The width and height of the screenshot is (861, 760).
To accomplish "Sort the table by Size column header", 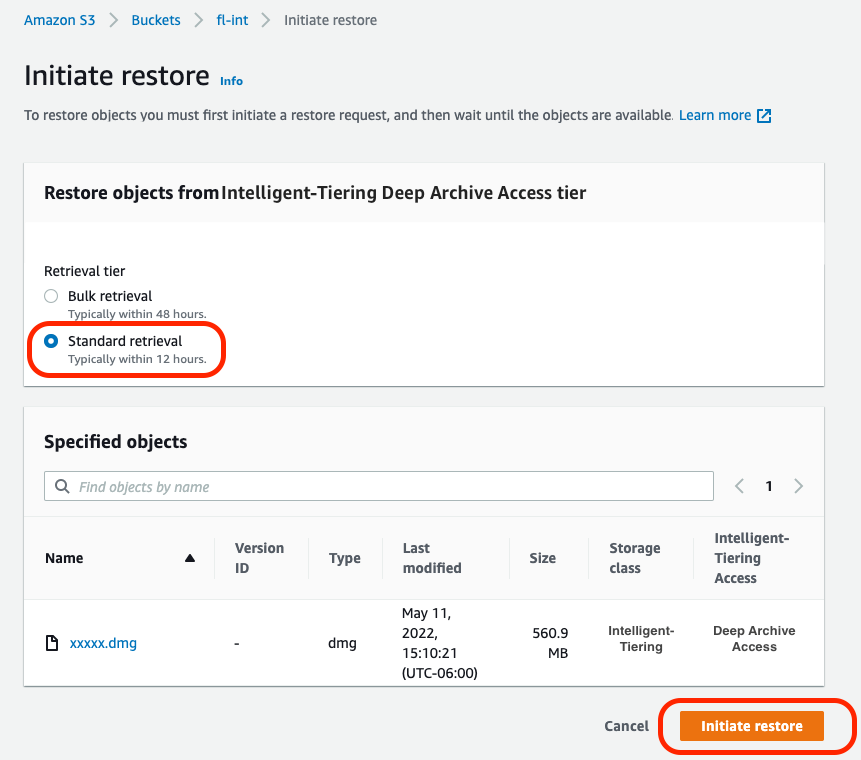I will (542, 558).
